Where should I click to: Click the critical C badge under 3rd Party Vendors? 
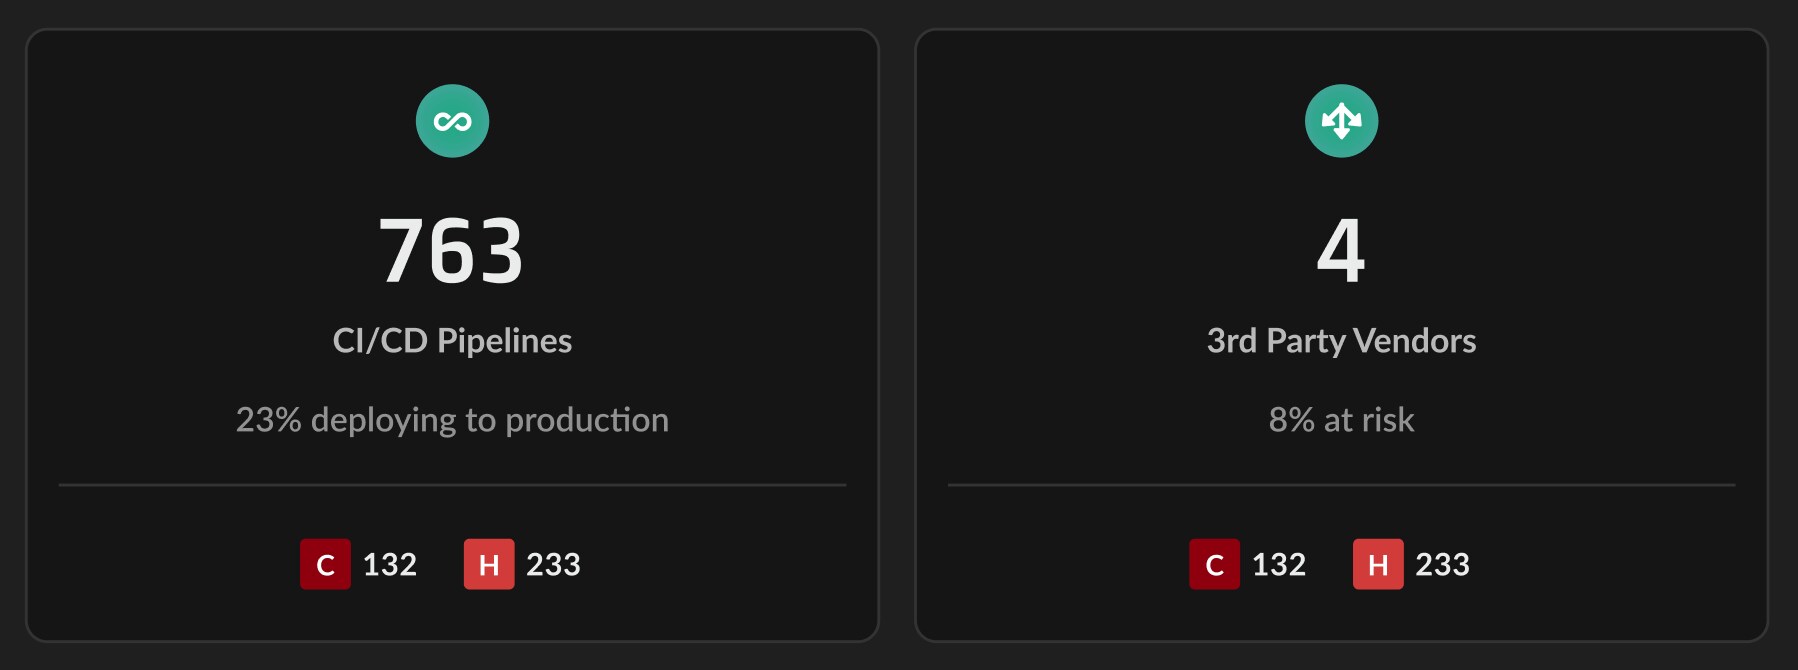click(1214, 564)
